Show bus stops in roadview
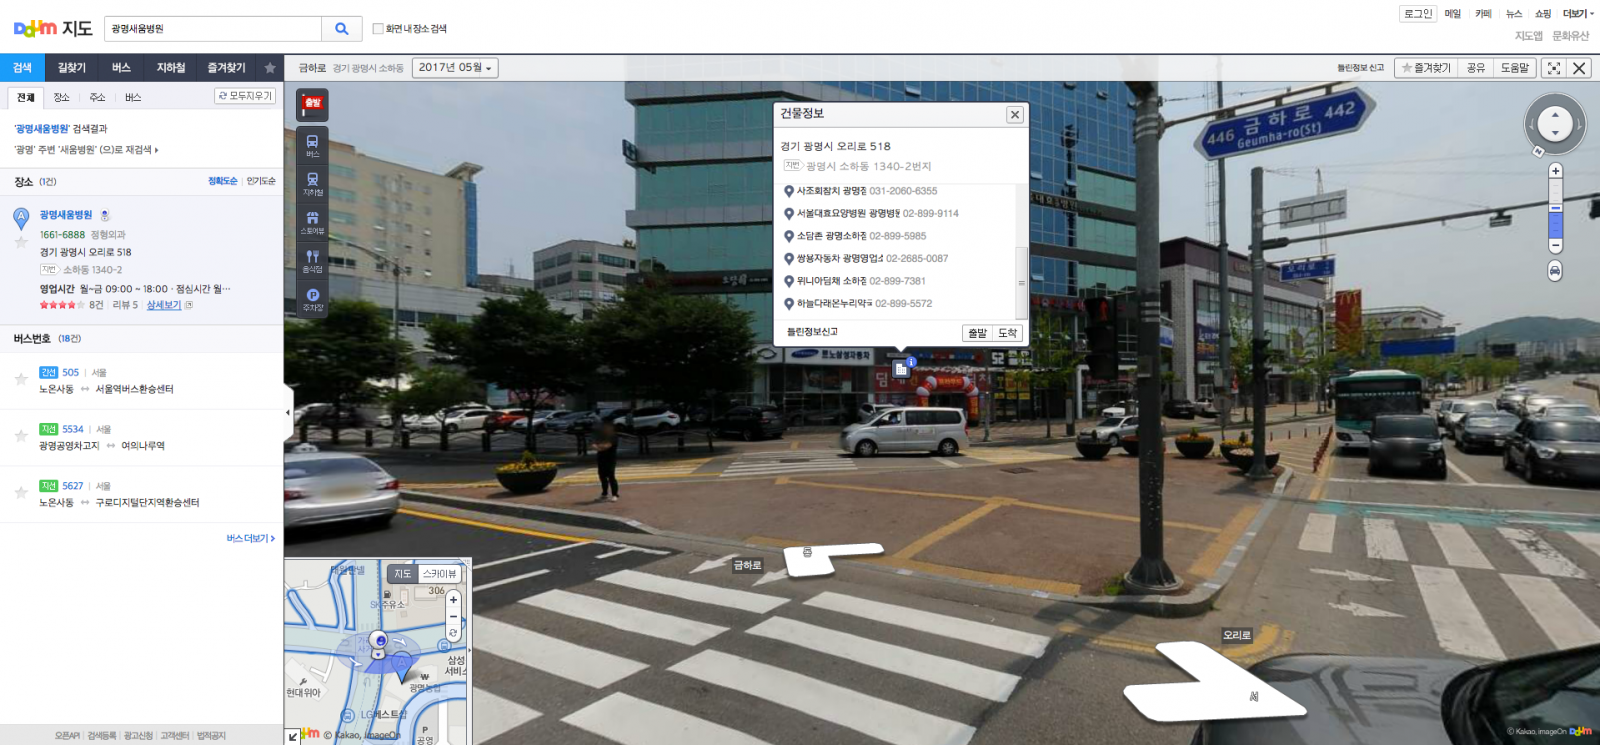1600x745 pixels. 313,145
